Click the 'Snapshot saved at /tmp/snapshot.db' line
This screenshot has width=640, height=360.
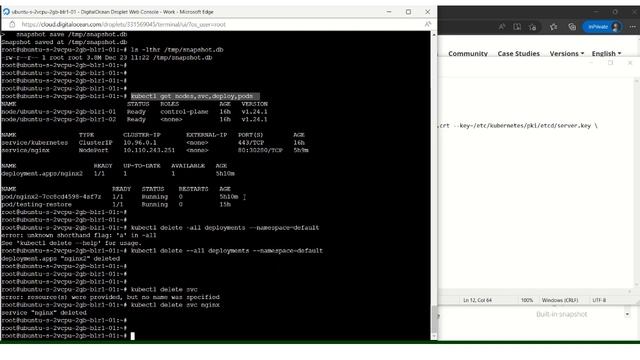[64, 42]
